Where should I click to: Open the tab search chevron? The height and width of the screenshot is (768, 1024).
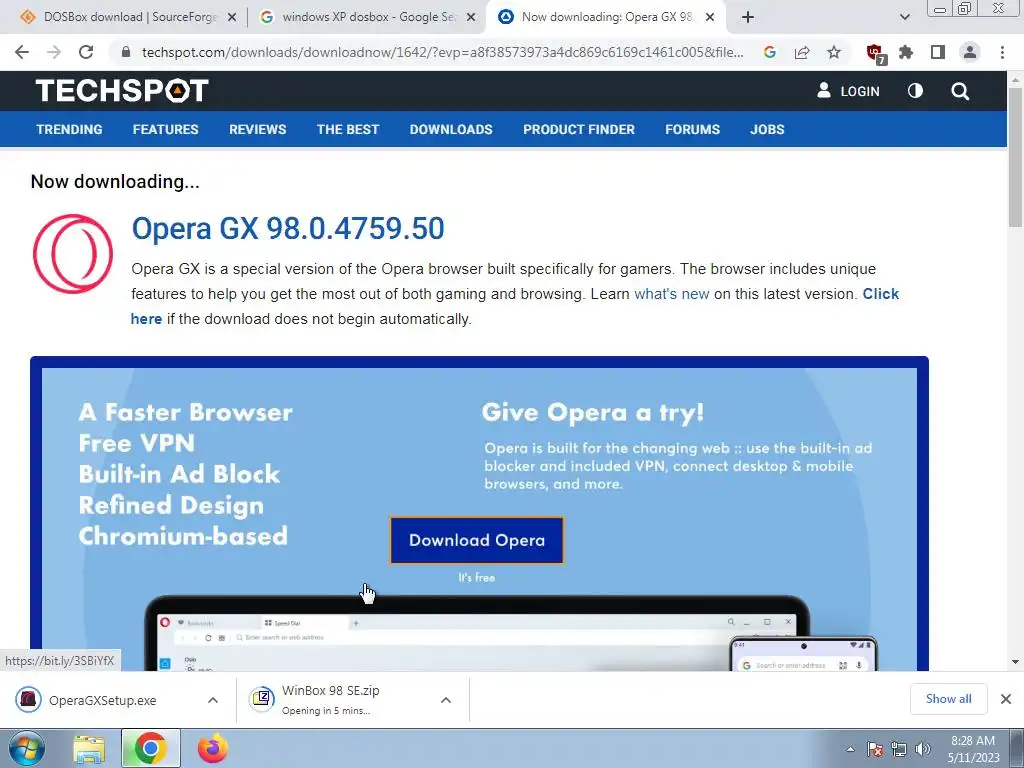[905, 18]
